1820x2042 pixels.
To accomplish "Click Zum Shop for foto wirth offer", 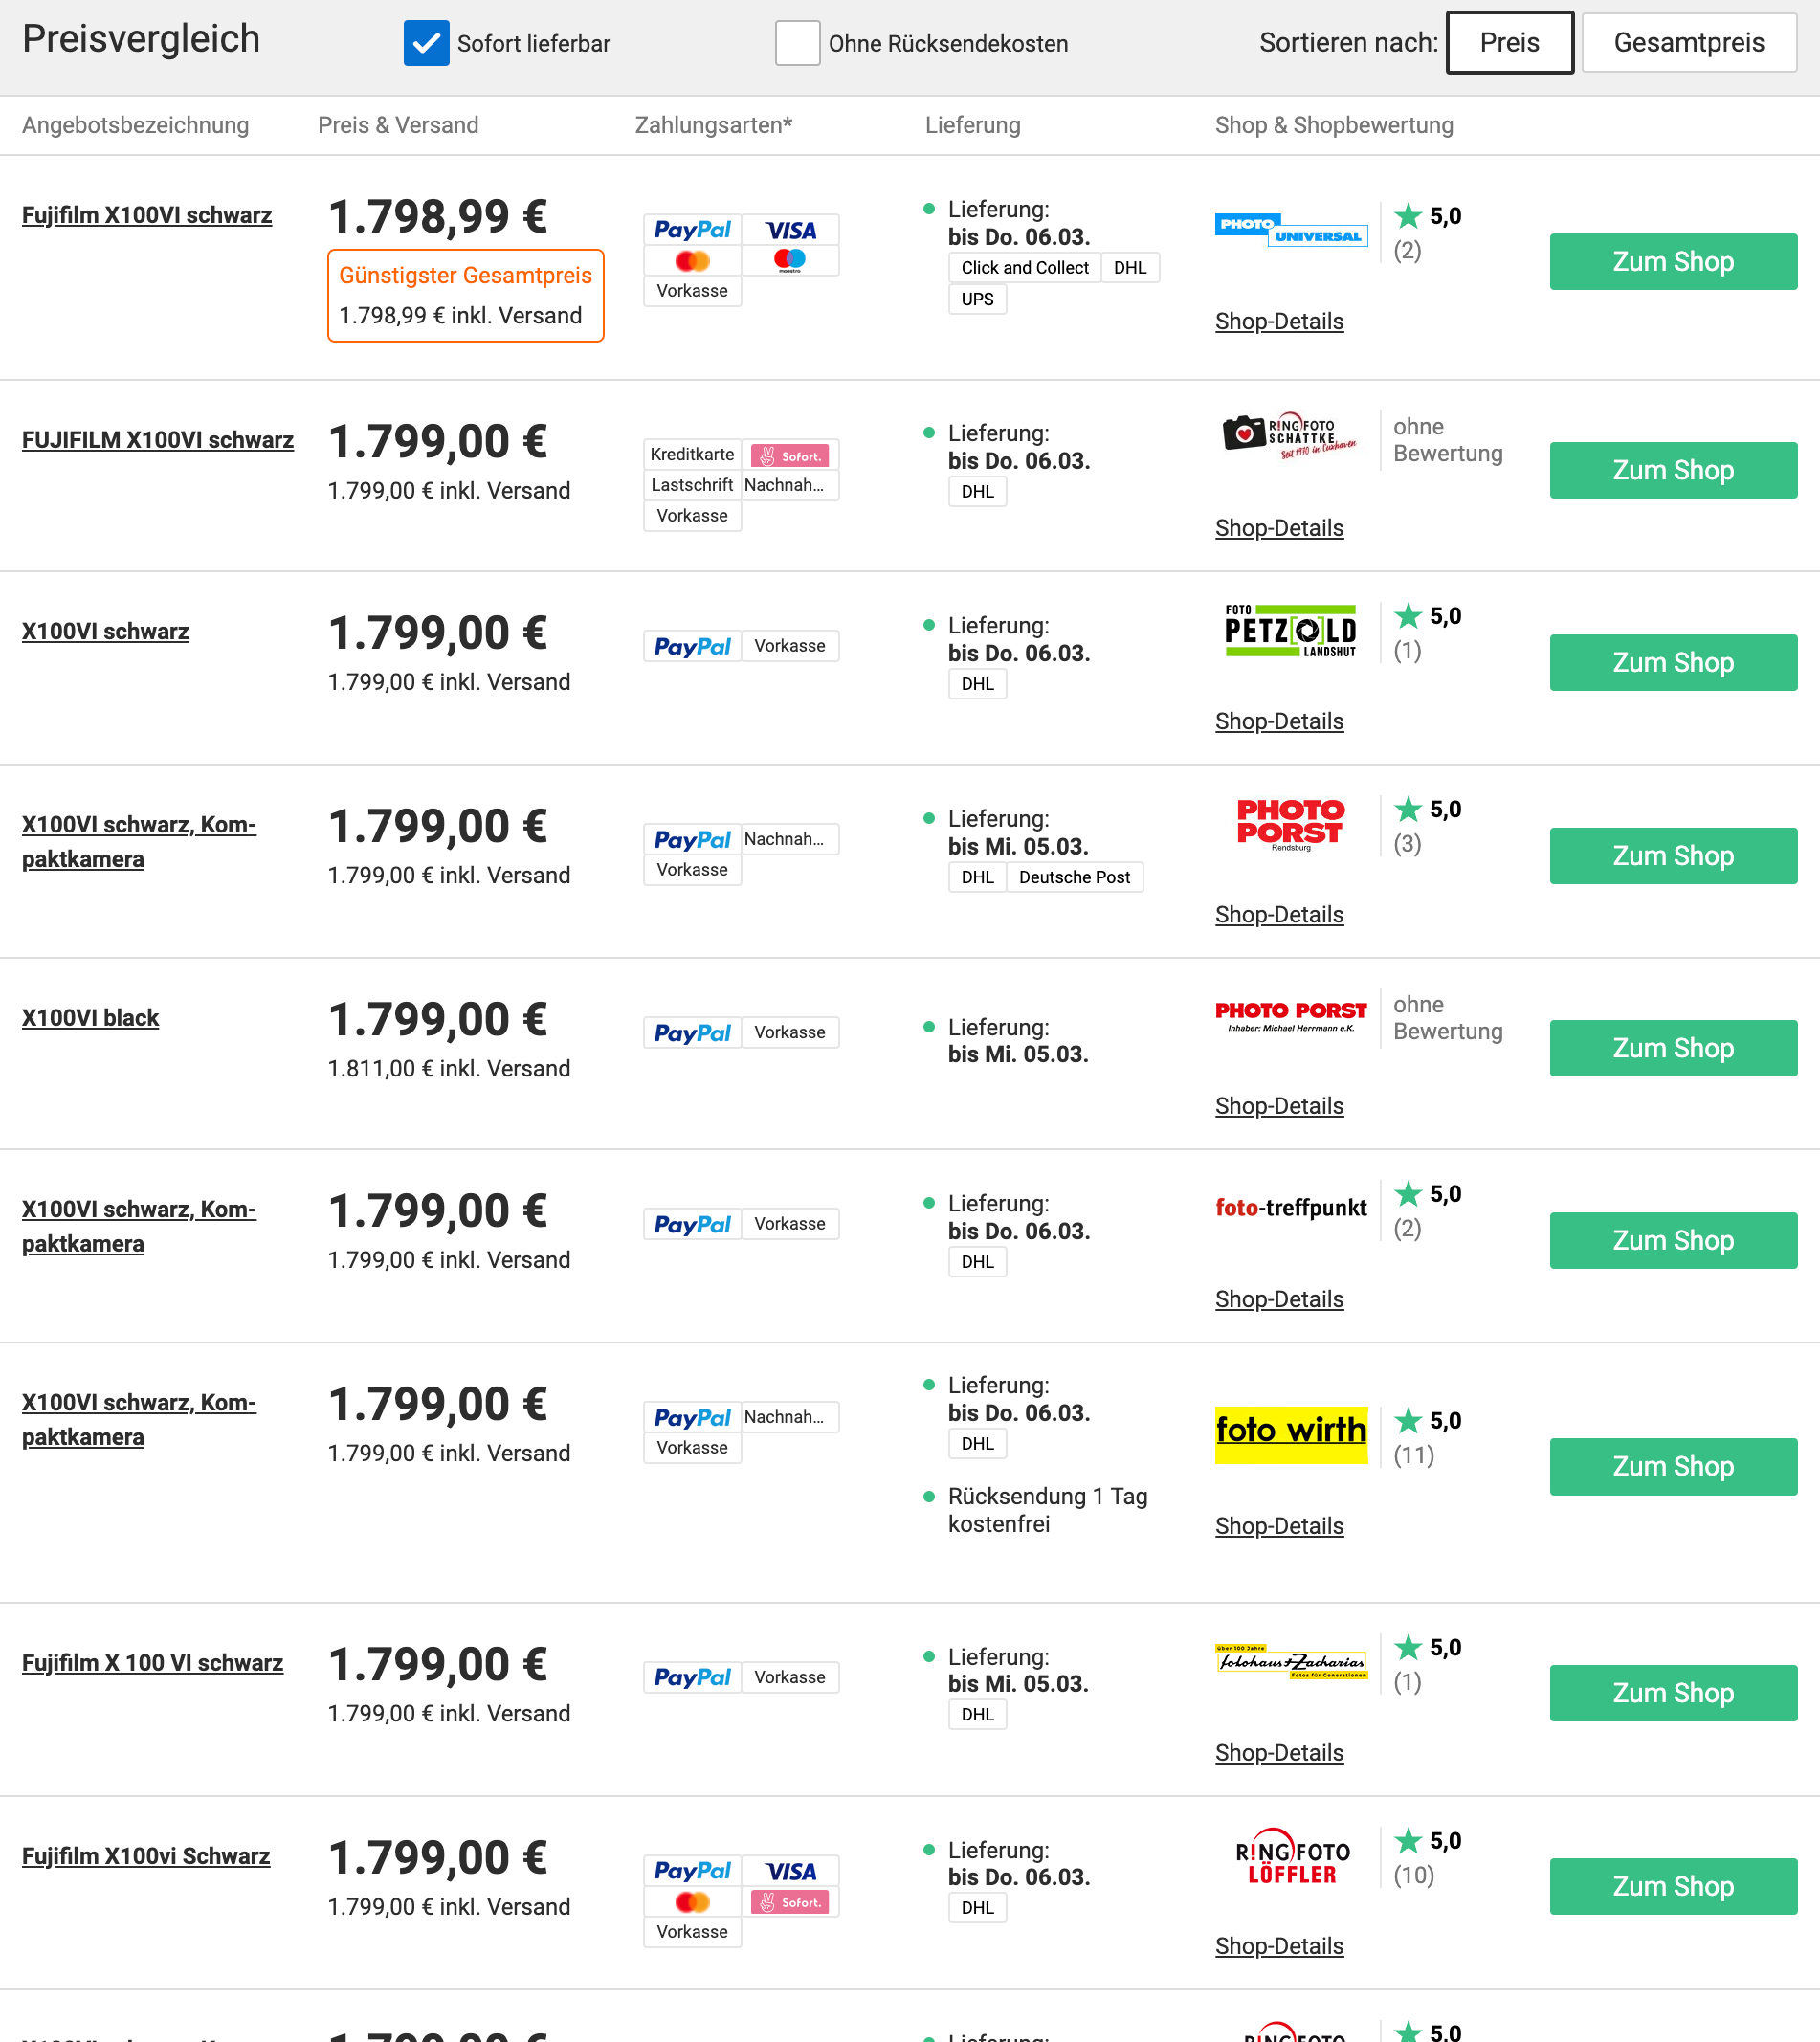I will click(1672, 1466).
